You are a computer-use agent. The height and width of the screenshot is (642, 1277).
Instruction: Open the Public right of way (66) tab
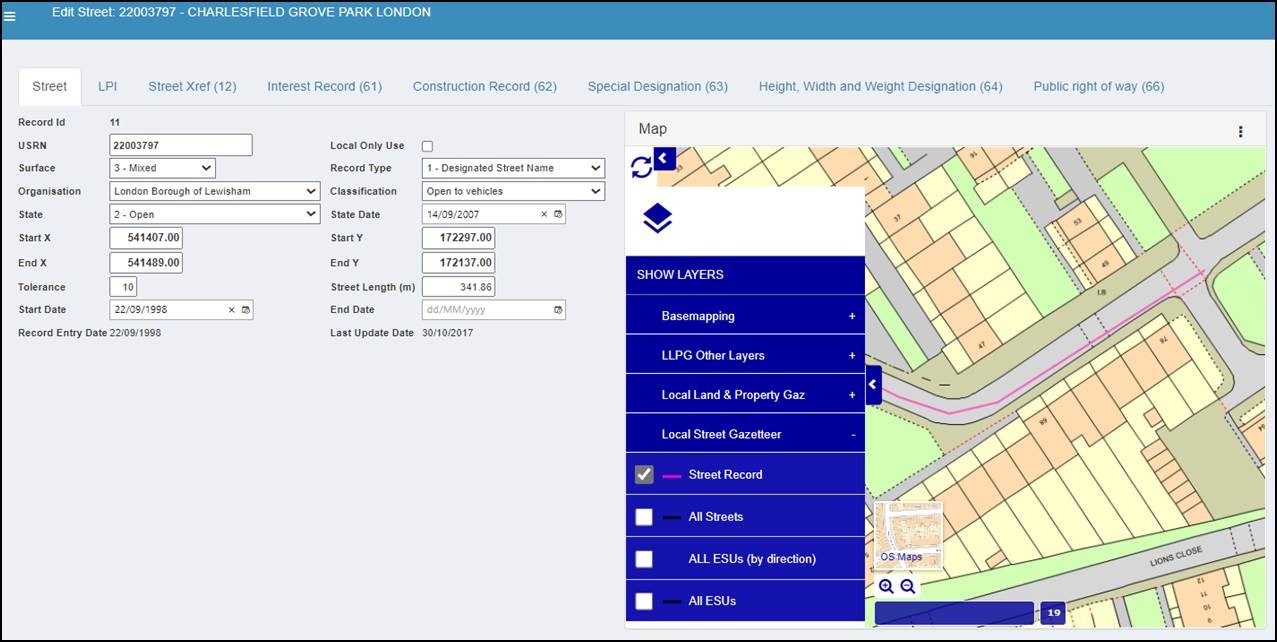coord(1099,86)
